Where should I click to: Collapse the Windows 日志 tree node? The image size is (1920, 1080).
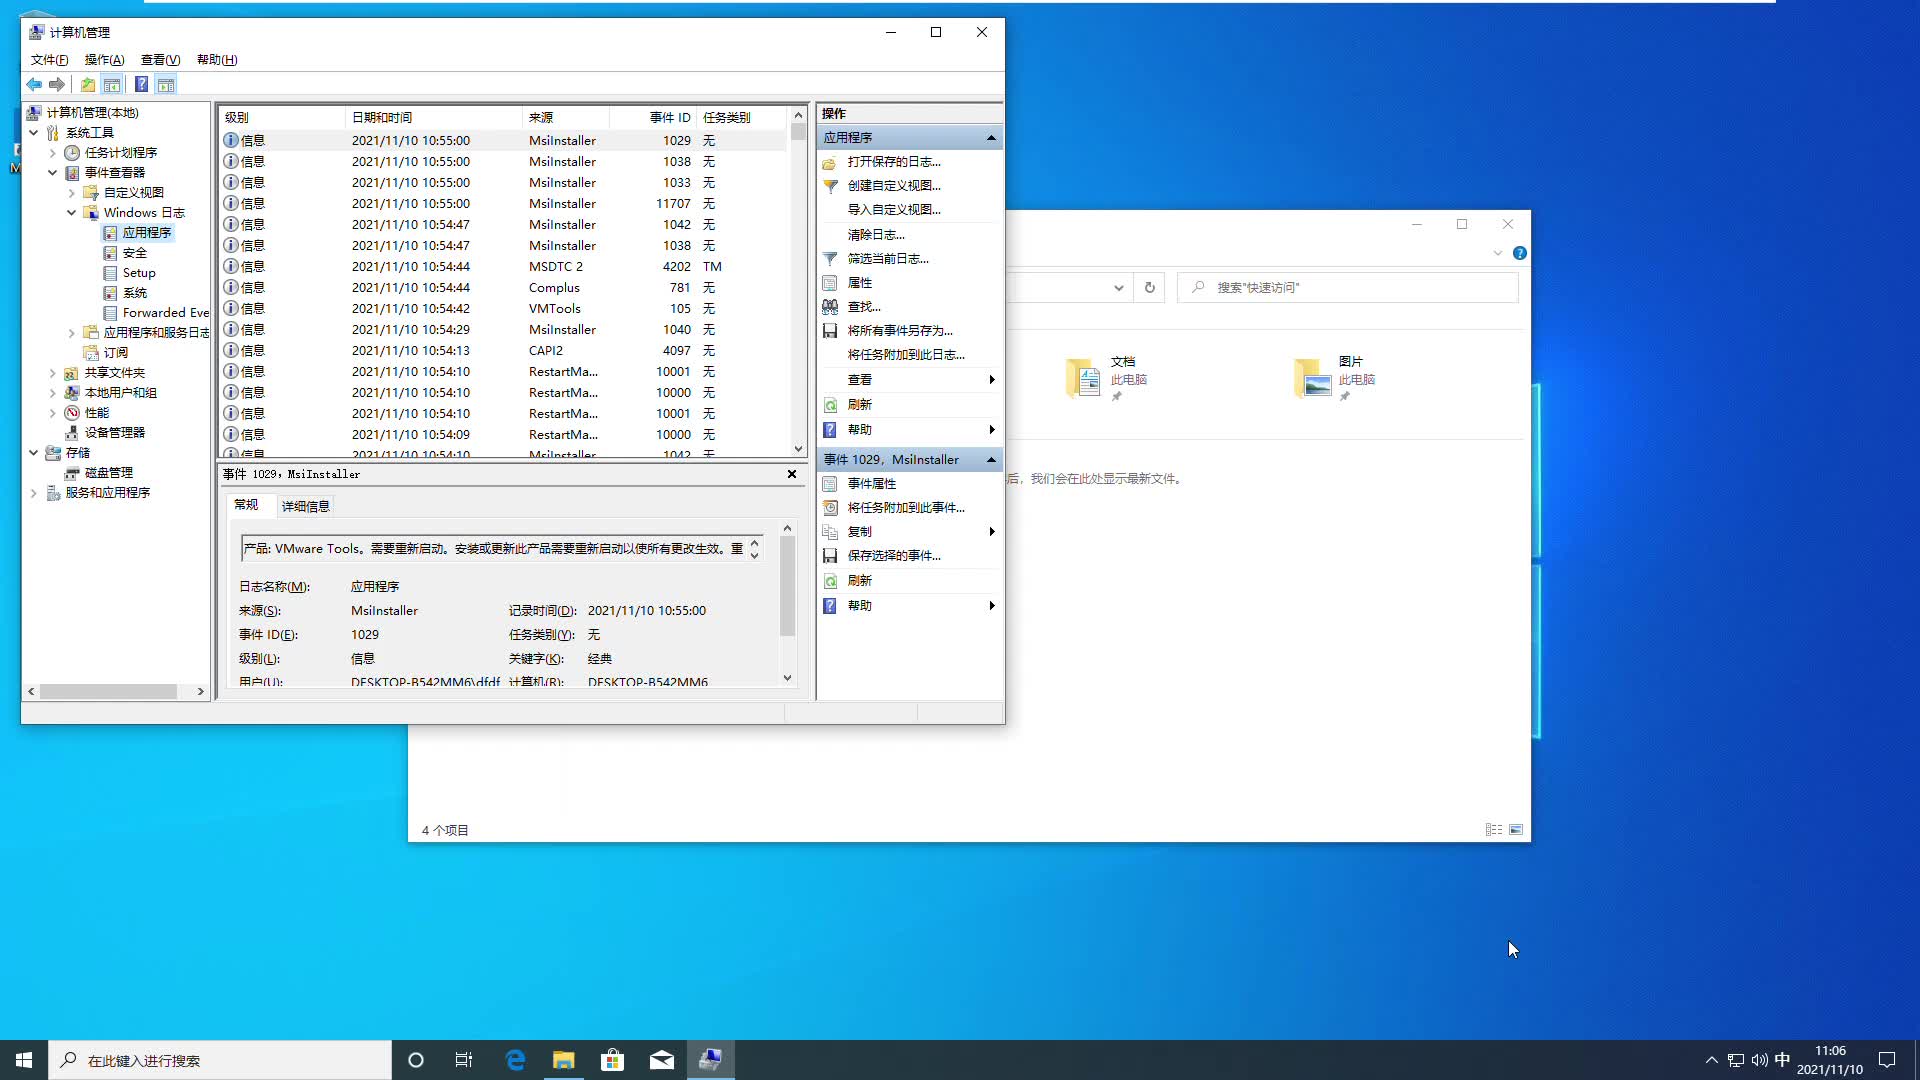(71, 213)
